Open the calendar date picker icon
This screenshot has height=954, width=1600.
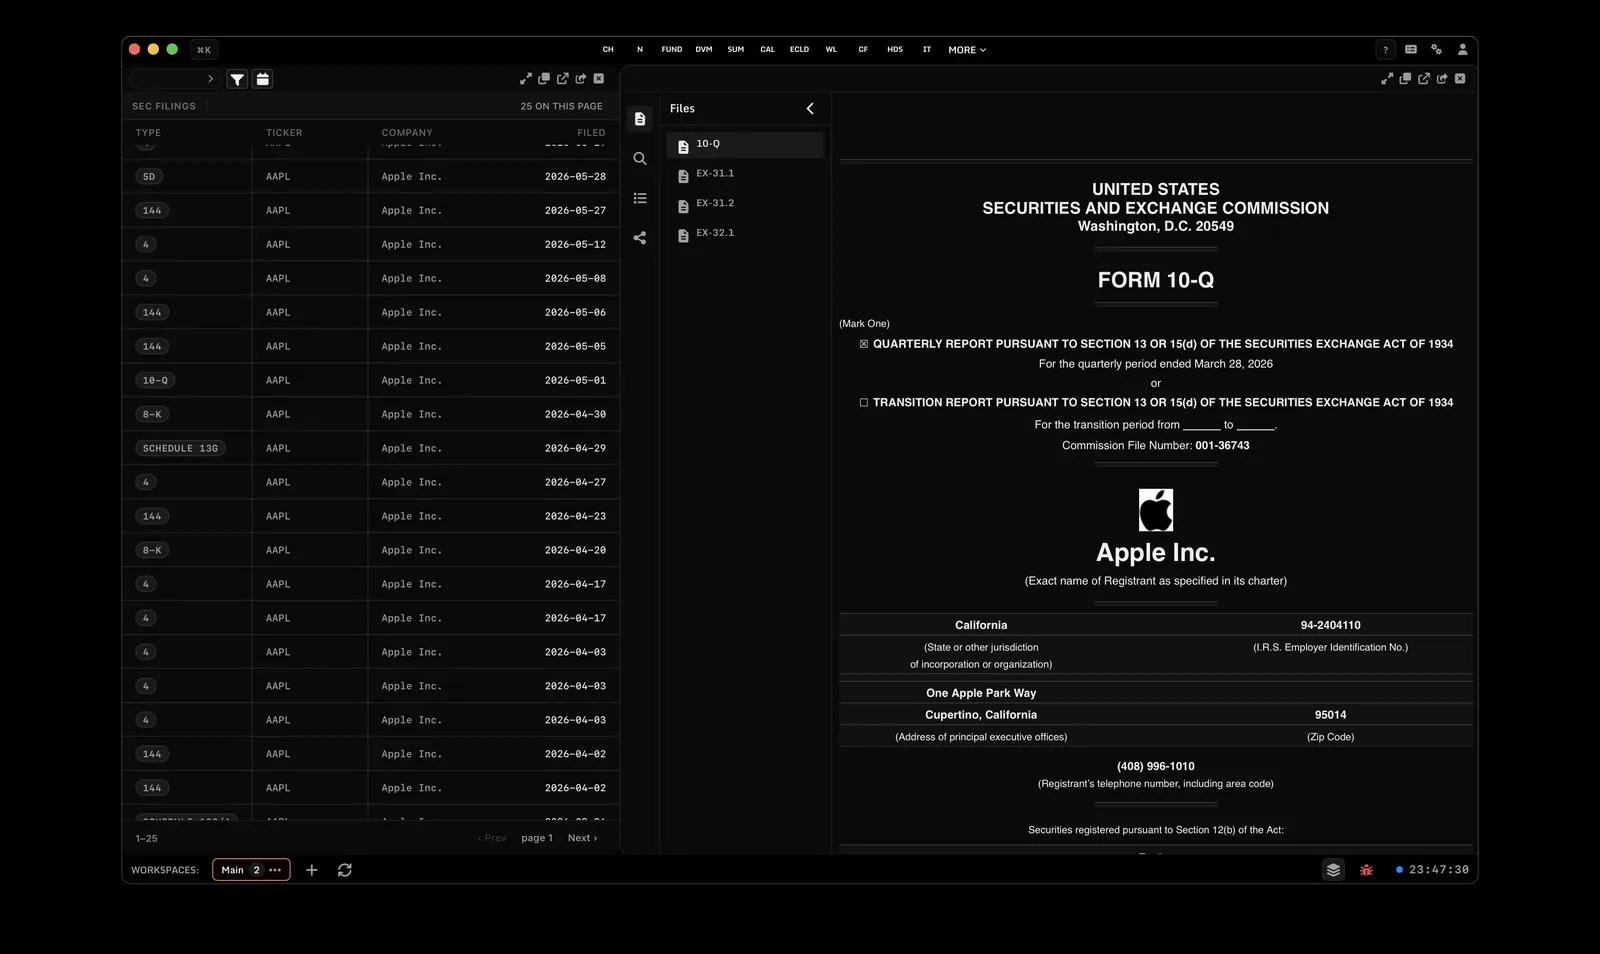pyautogui.click(x=263, y=79)
